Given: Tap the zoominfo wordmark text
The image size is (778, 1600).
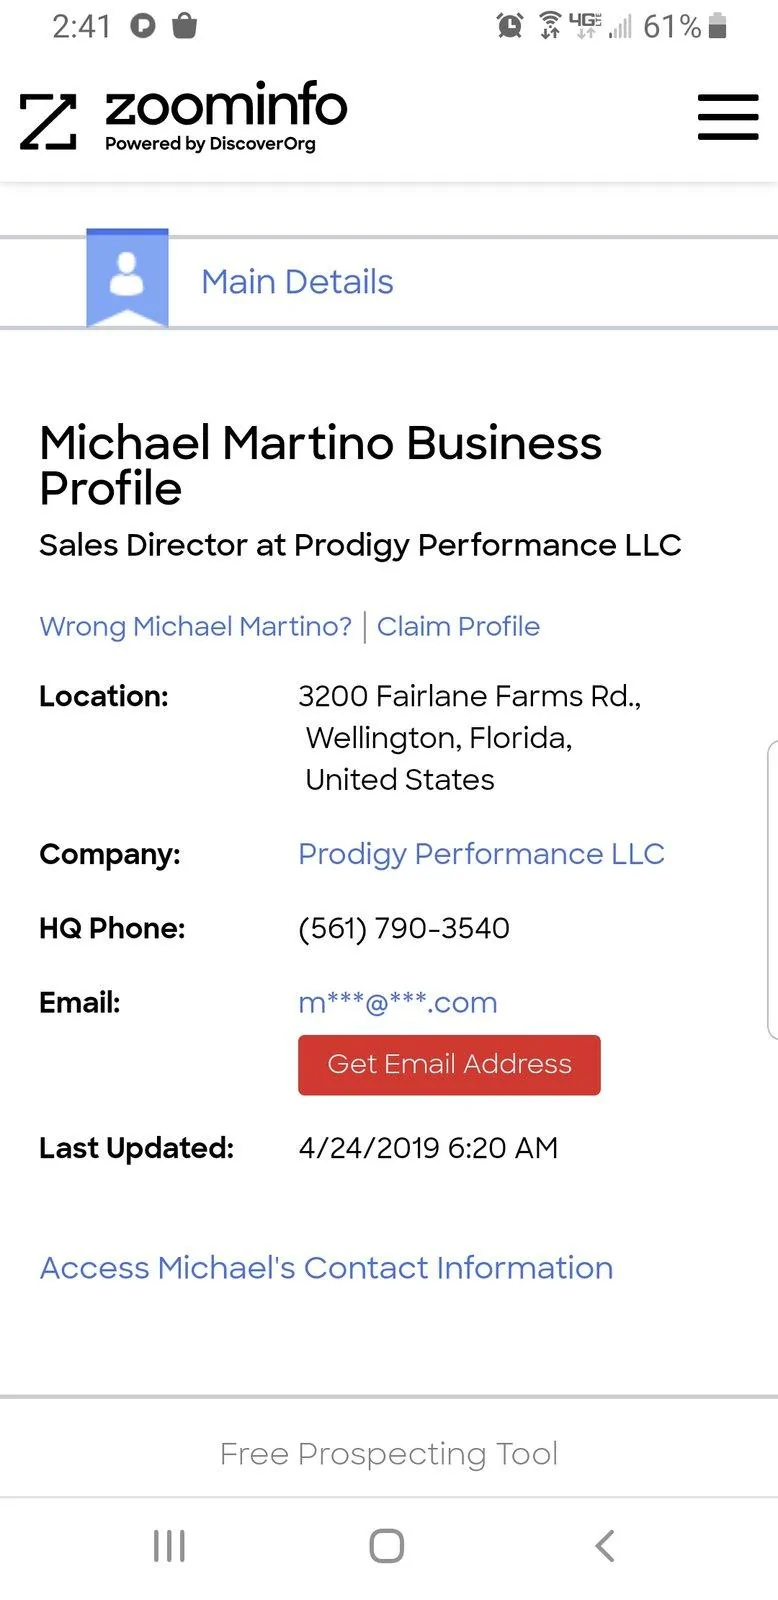Looking at the screenshot, I should coord(226,104).
